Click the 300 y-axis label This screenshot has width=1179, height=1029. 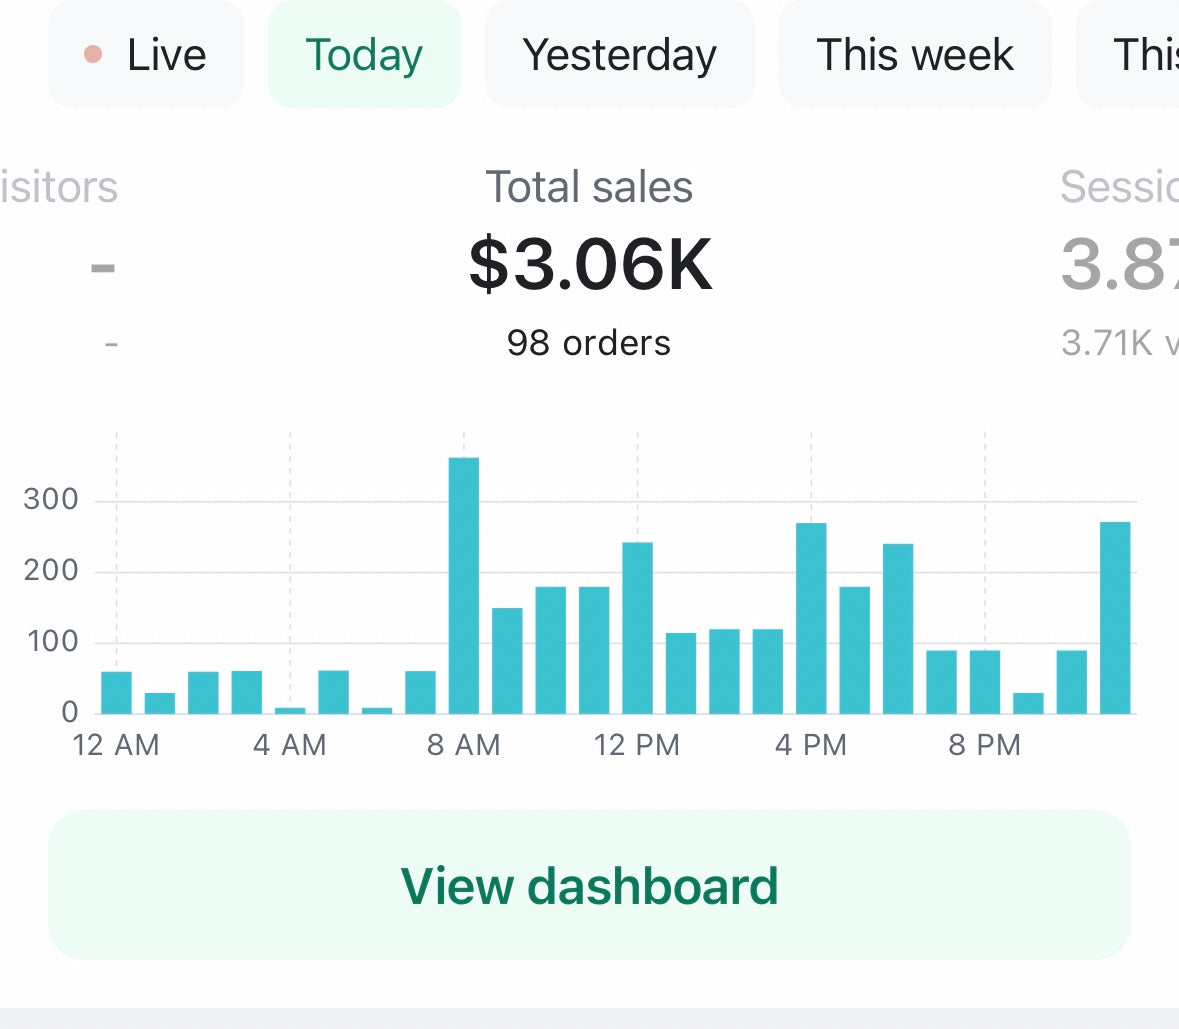tap(51, 500)
